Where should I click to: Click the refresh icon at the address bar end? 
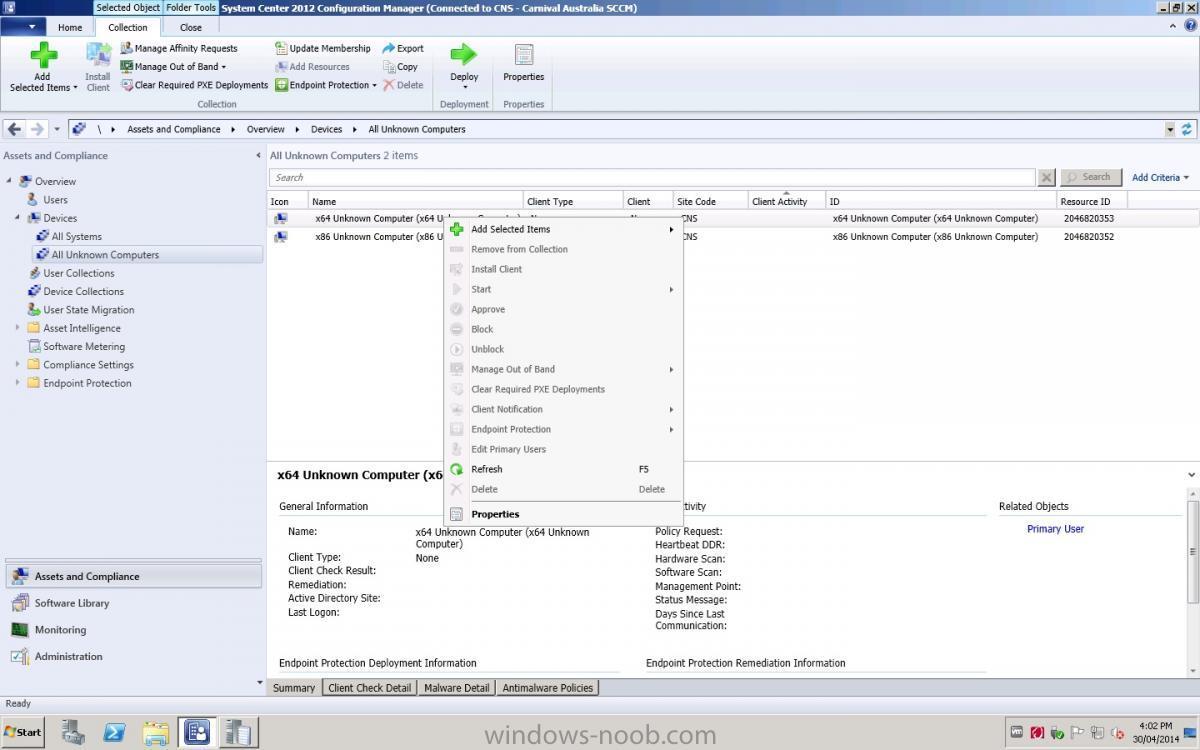[1187, 129]
